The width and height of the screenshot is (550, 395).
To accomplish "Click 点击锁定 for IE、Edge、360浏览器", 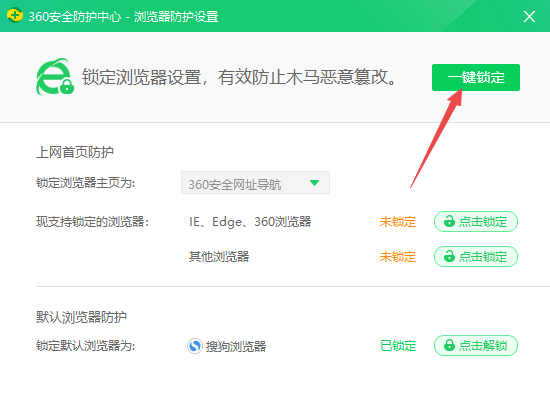I will click(476, 222).
